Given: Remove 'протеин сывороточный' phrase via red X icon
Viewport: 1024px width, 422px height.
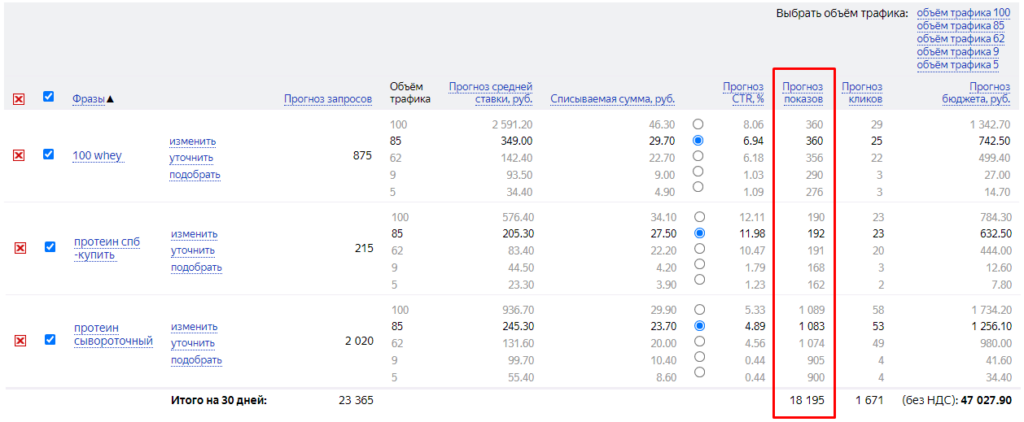Looking at the screenshot, I should [x=18, y=341].
